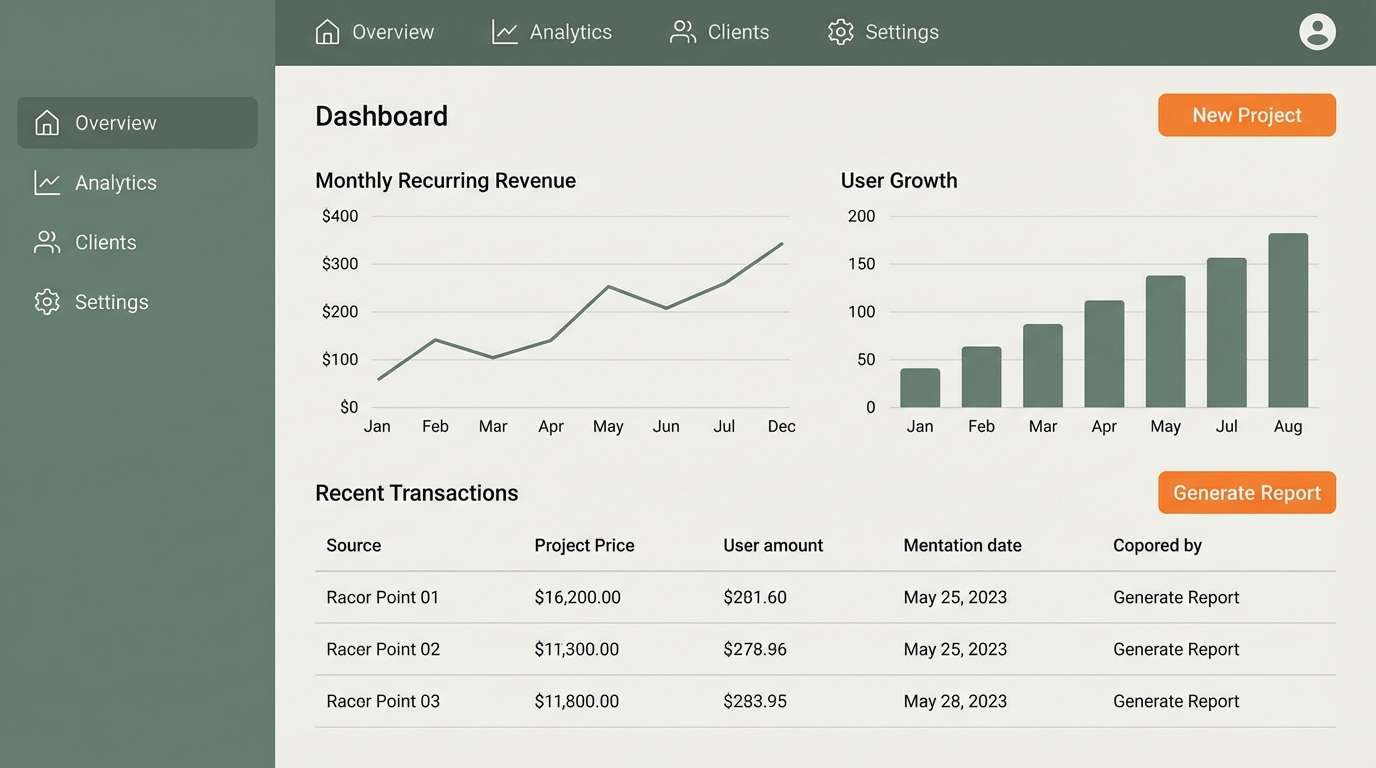Click the Analytics chart icon in sidebar
The height and width of the screenshot is (768, 1376).
click(46, 182)
